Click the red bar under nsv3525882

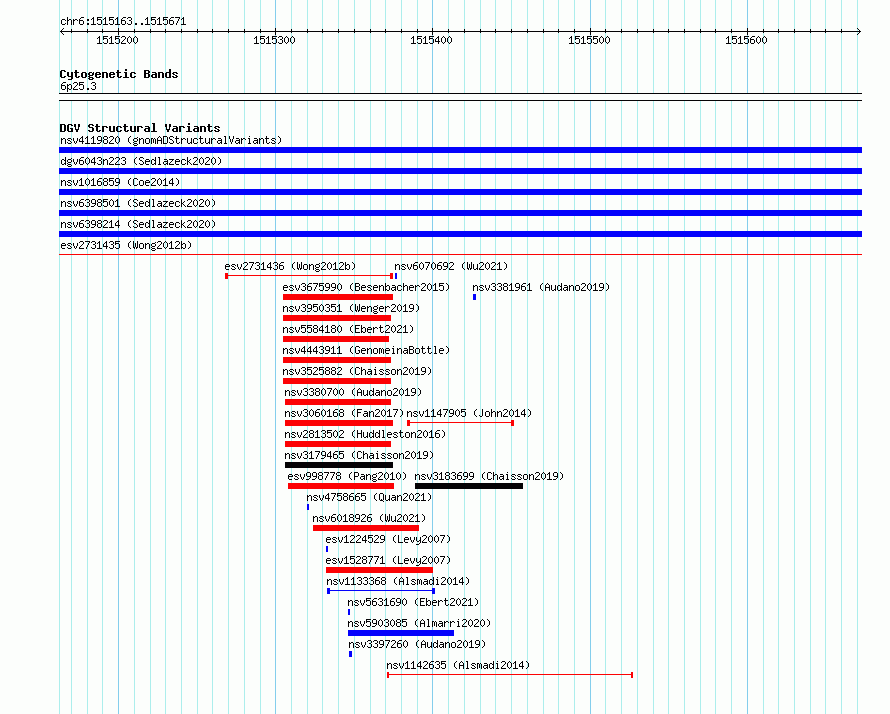[x=337, y=381]
